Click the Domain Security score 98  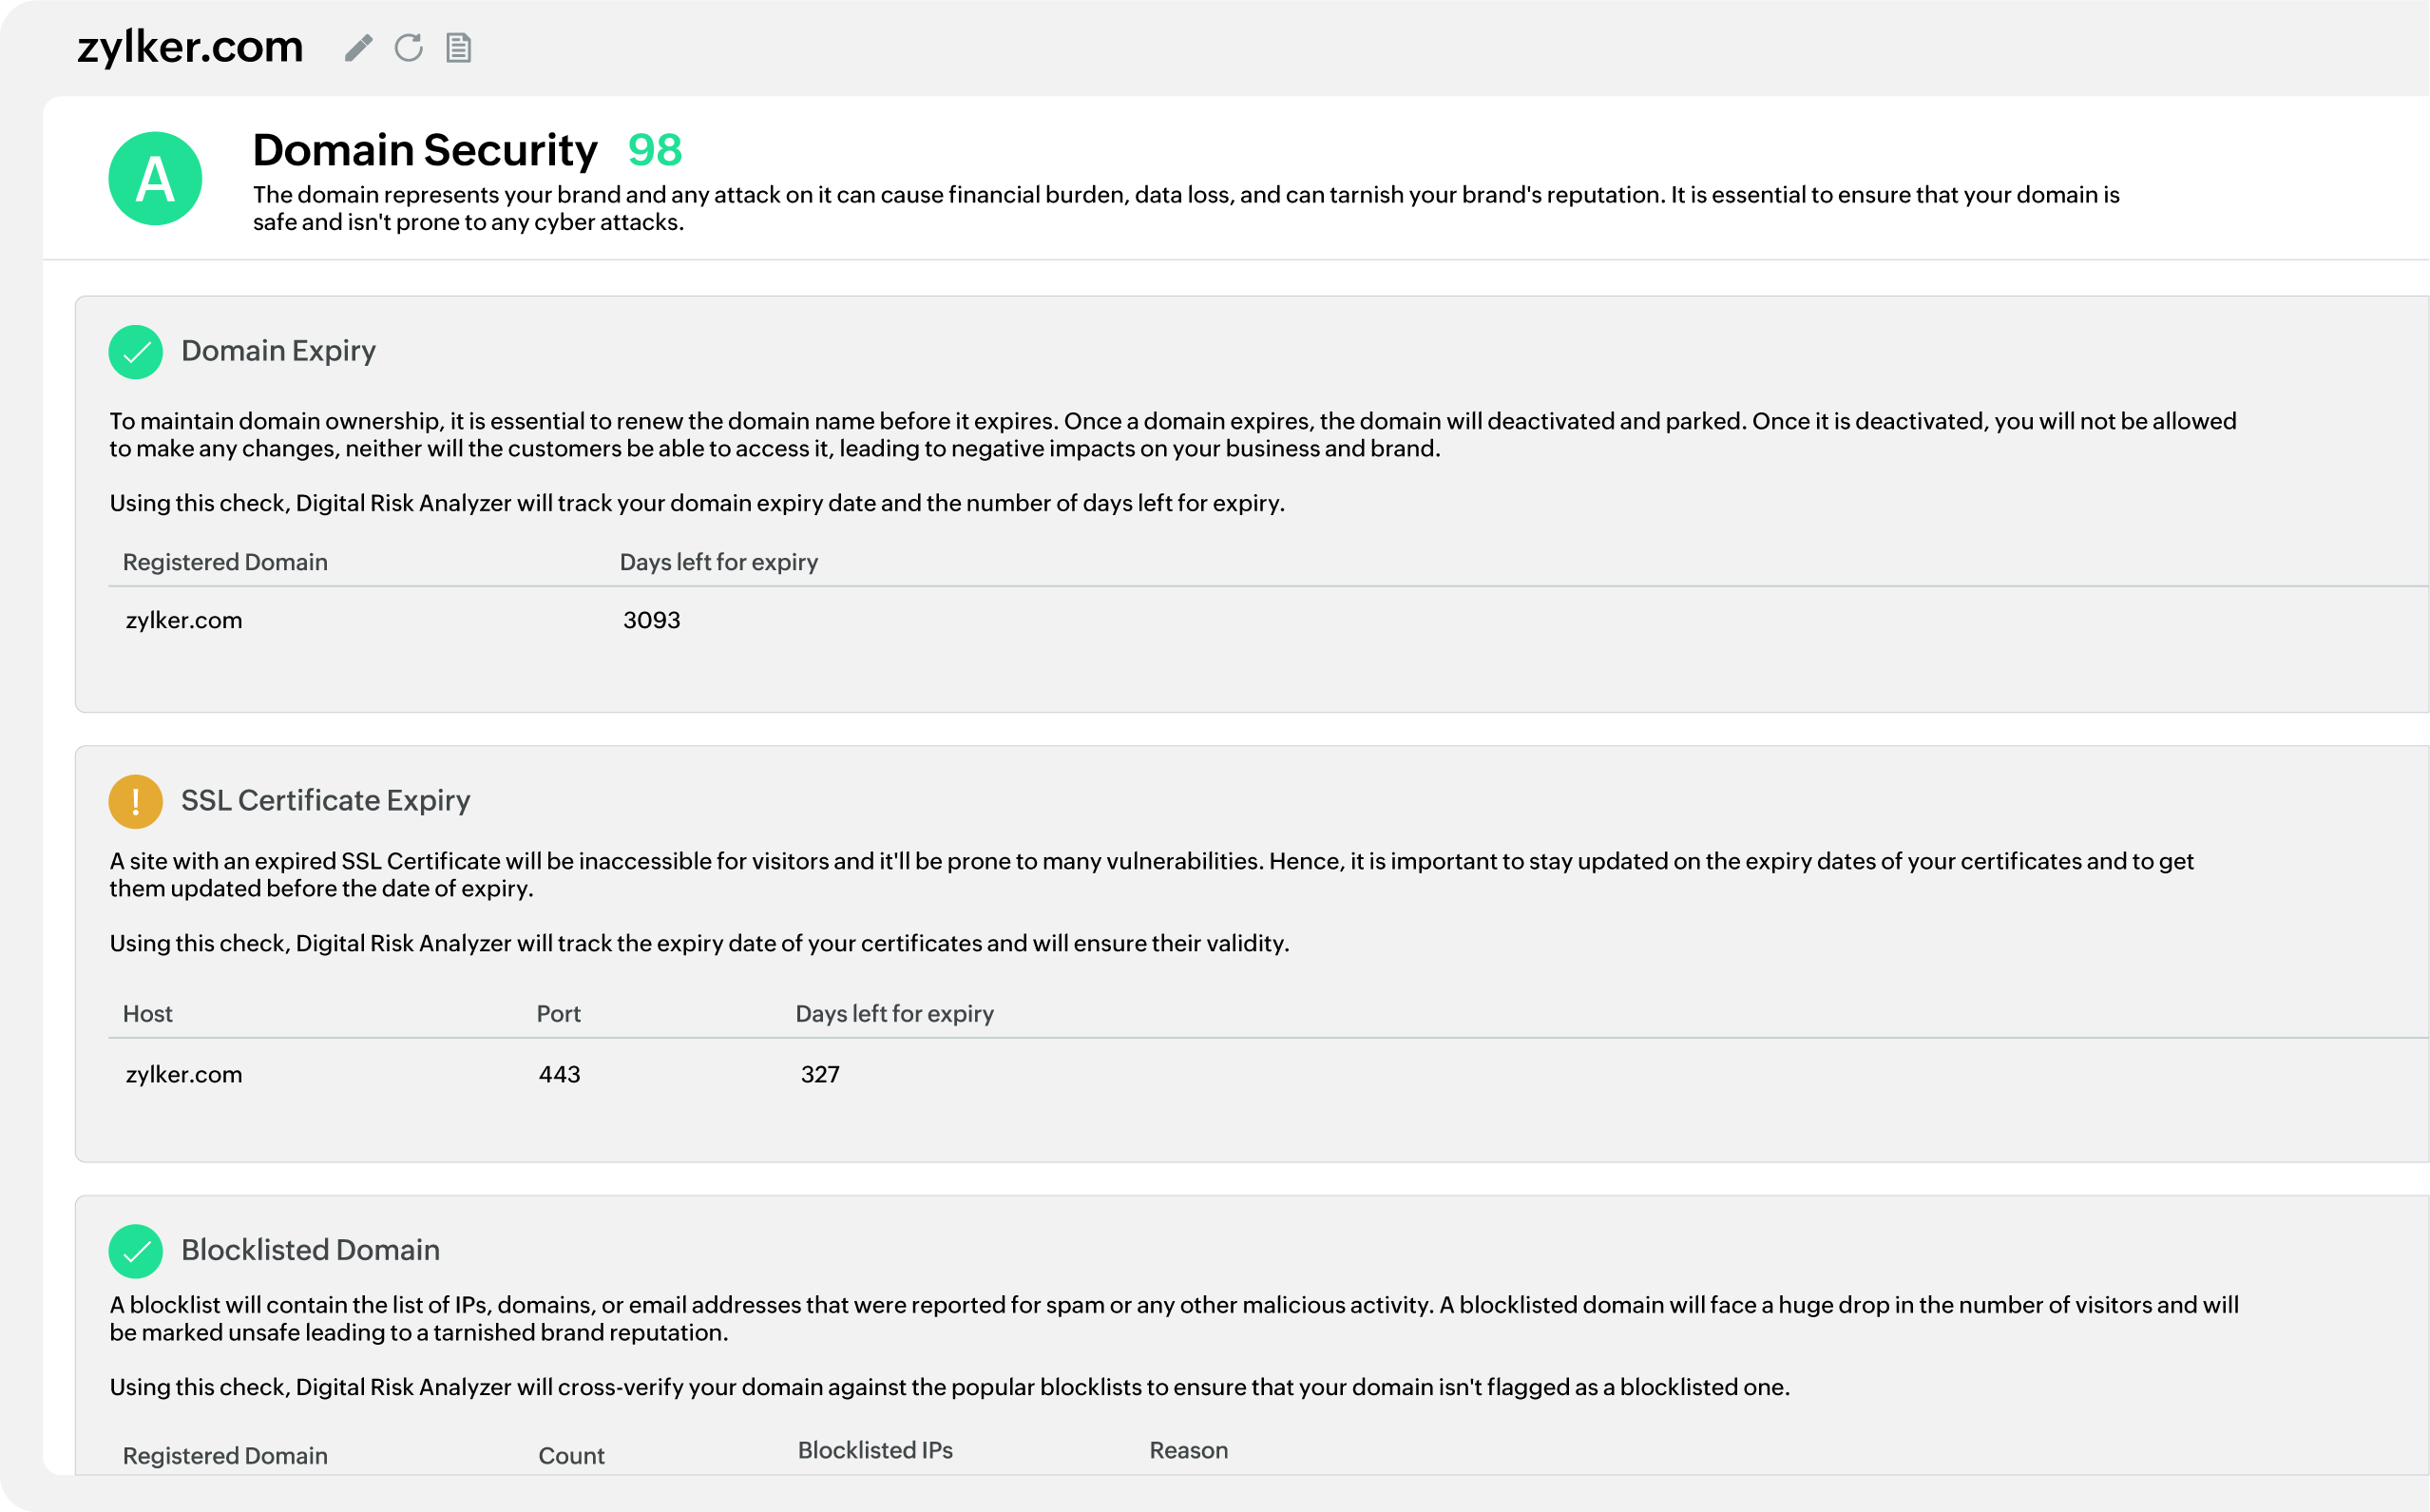(654, 150)
